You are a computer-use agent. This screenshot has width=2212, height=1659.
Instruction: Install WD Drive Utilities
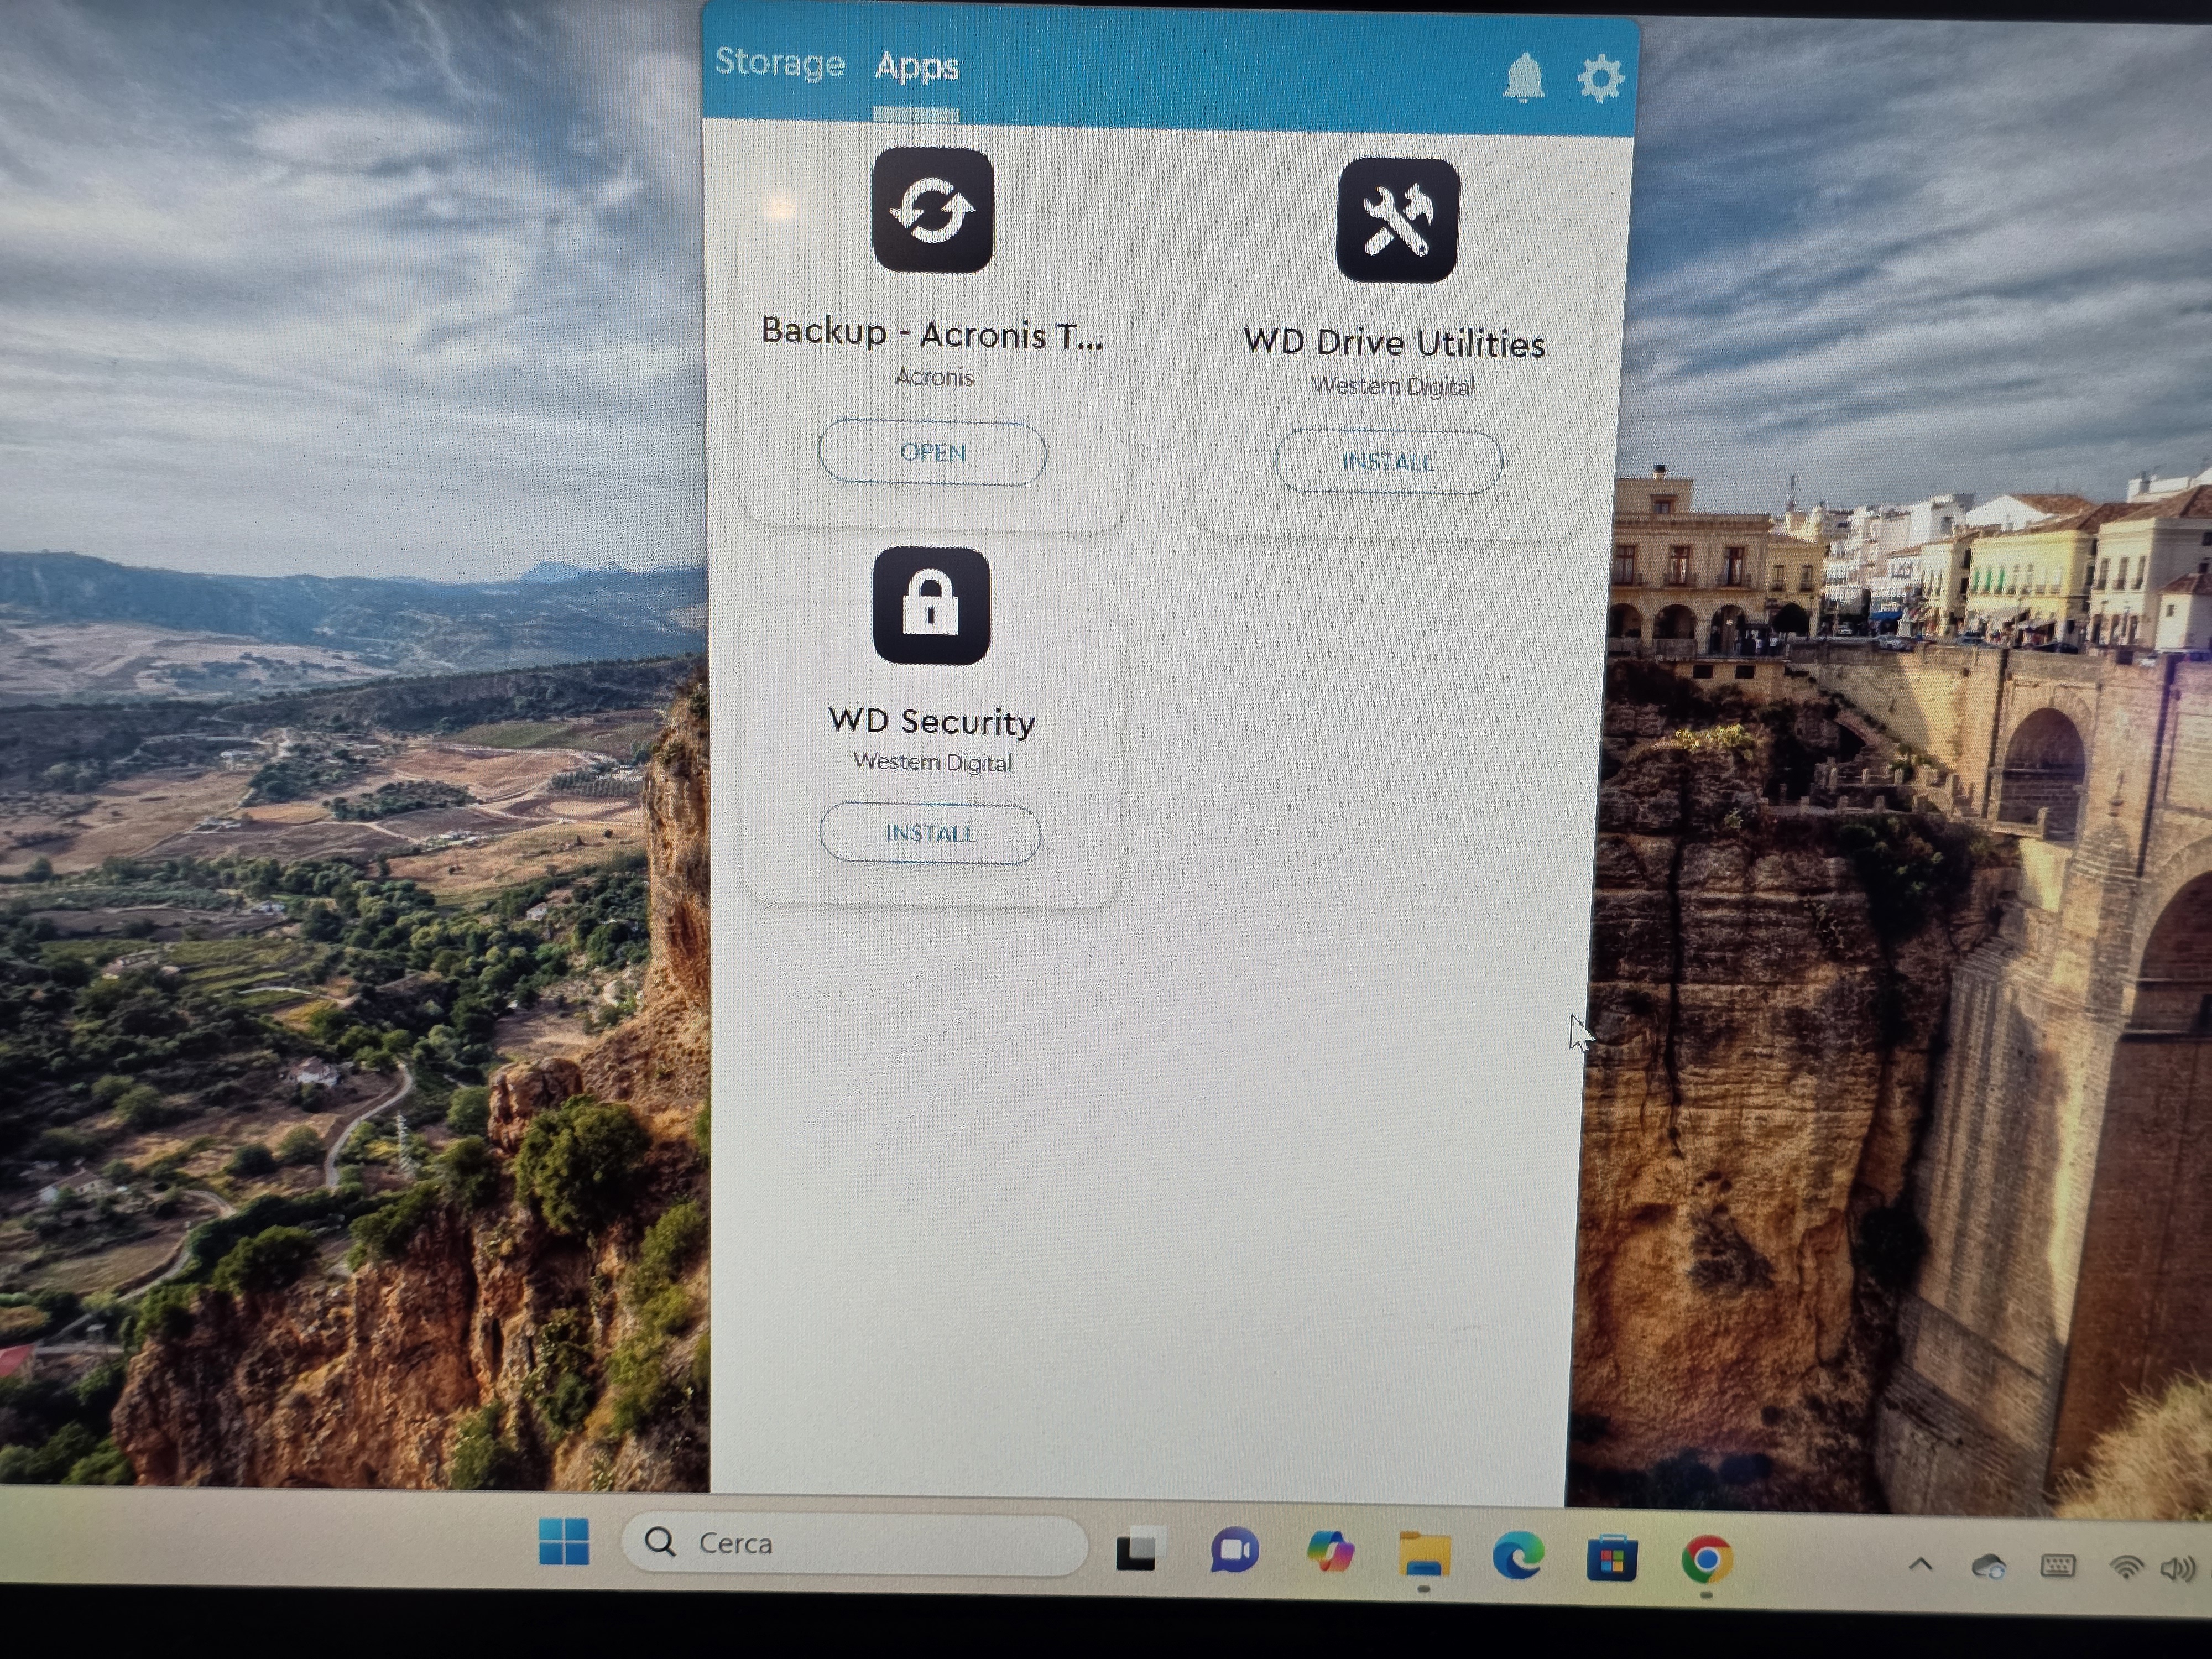point(1388,462)
